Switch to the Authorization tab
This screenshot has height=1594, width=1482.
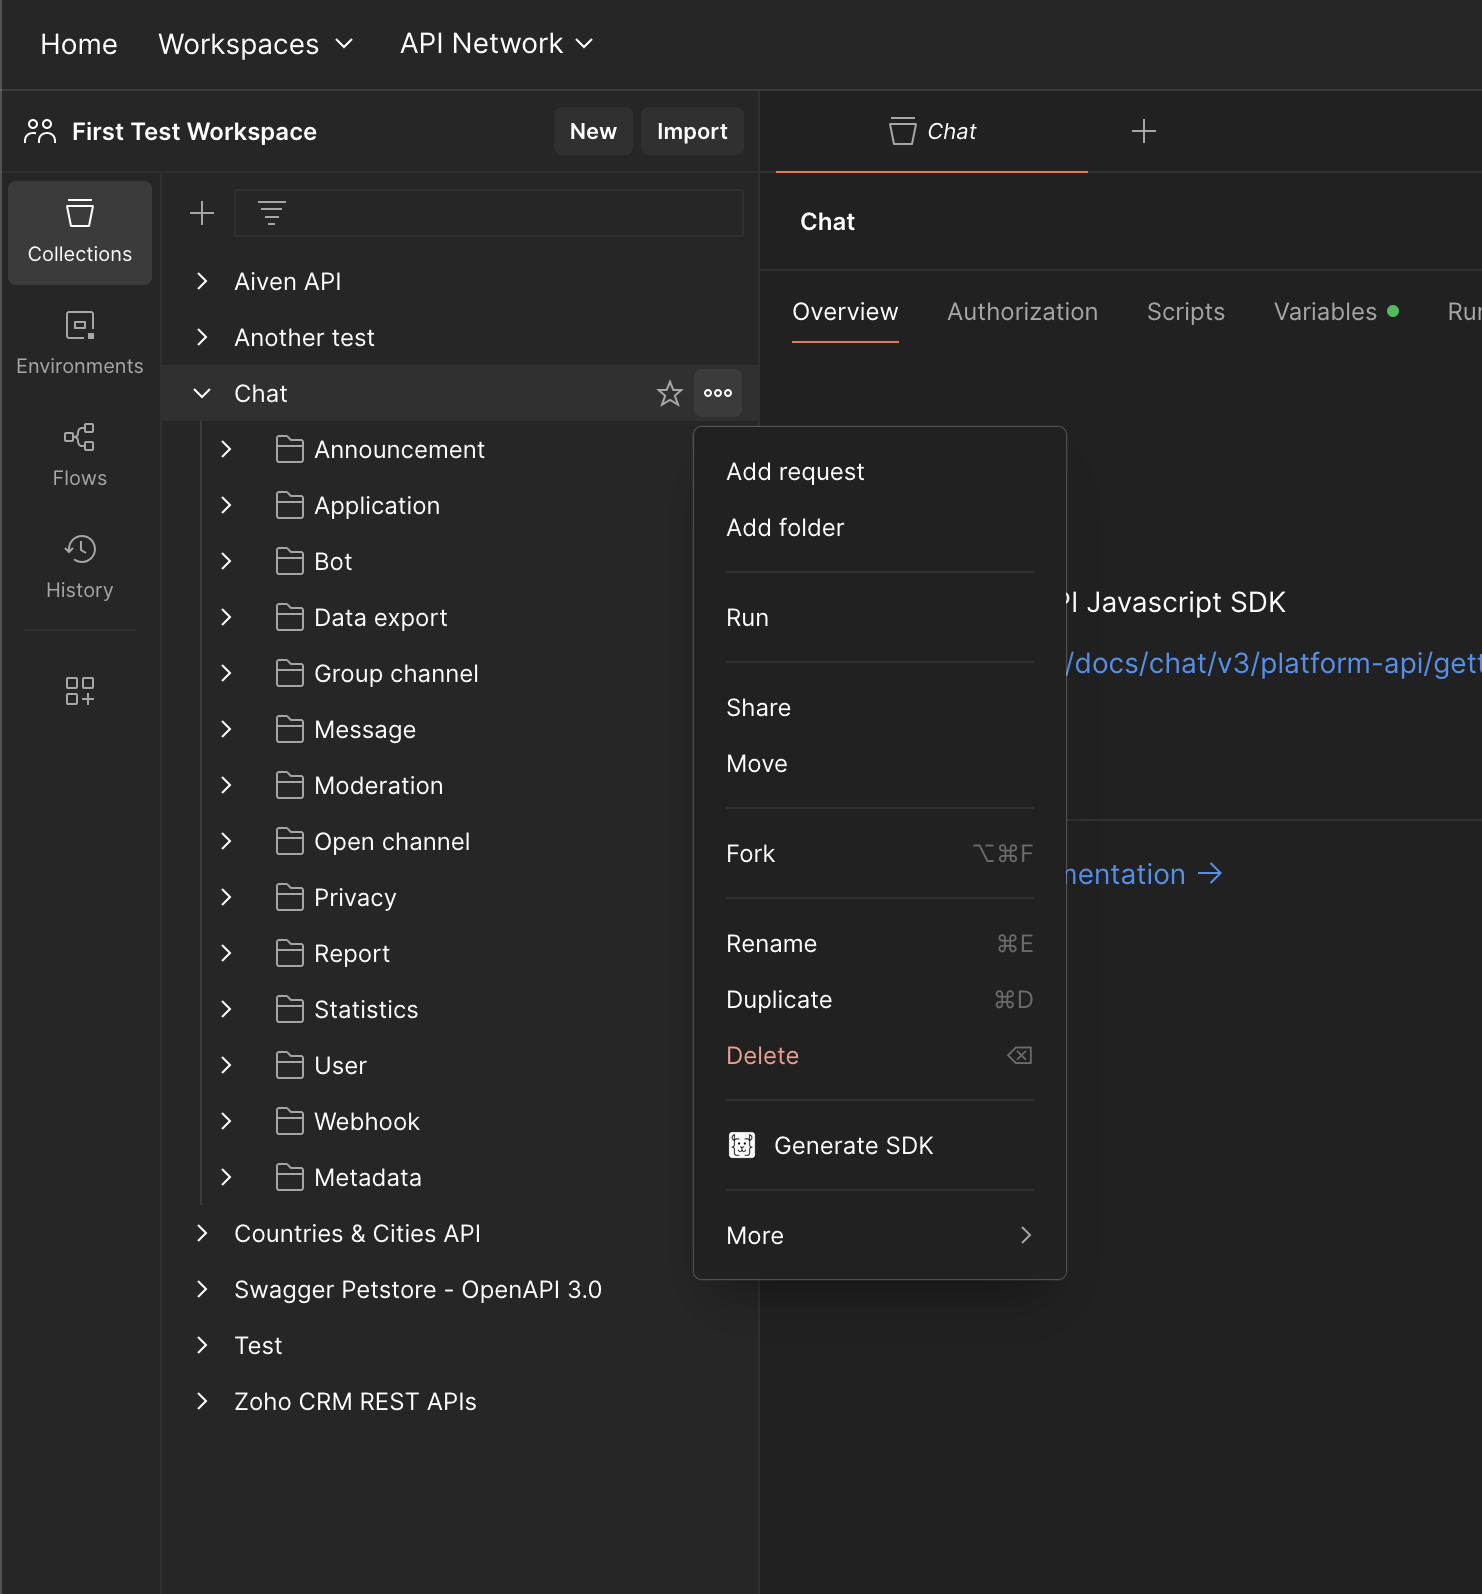pos(1022,312)
